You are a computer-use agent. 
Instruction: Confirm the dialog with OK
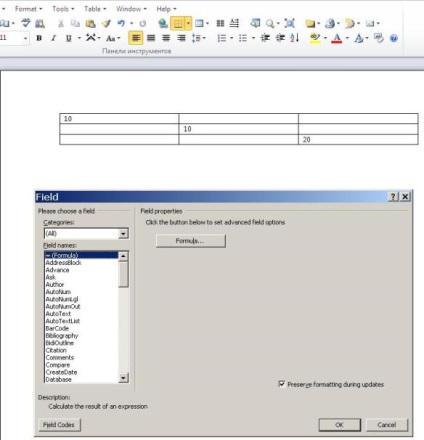point(339,425)
